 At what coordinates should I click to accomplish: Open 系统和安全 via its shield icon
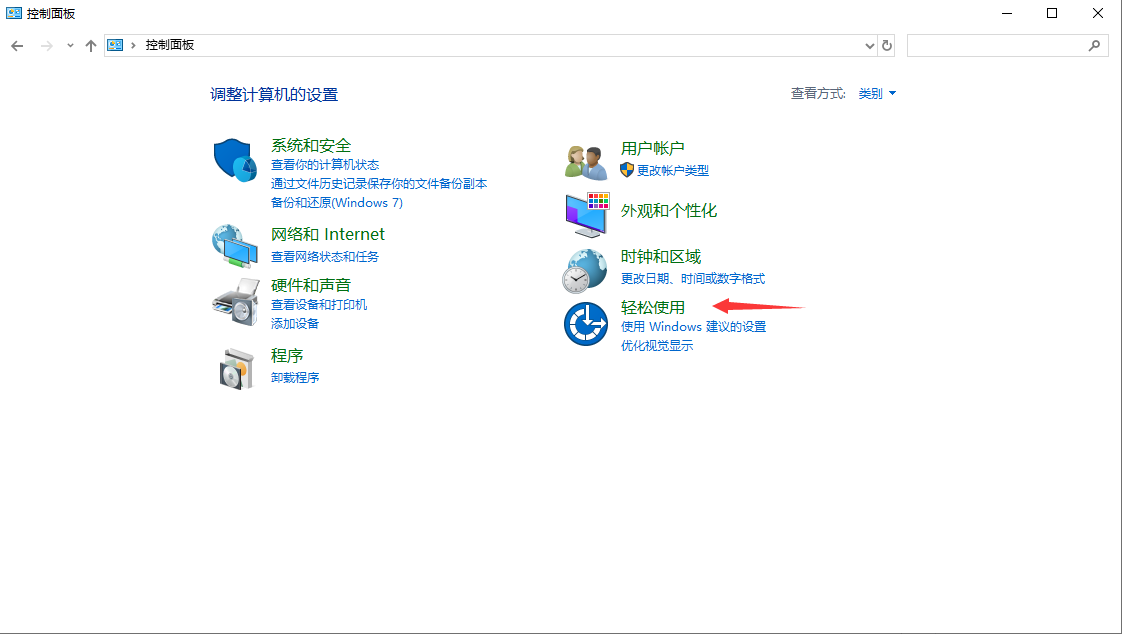point(234,160)
